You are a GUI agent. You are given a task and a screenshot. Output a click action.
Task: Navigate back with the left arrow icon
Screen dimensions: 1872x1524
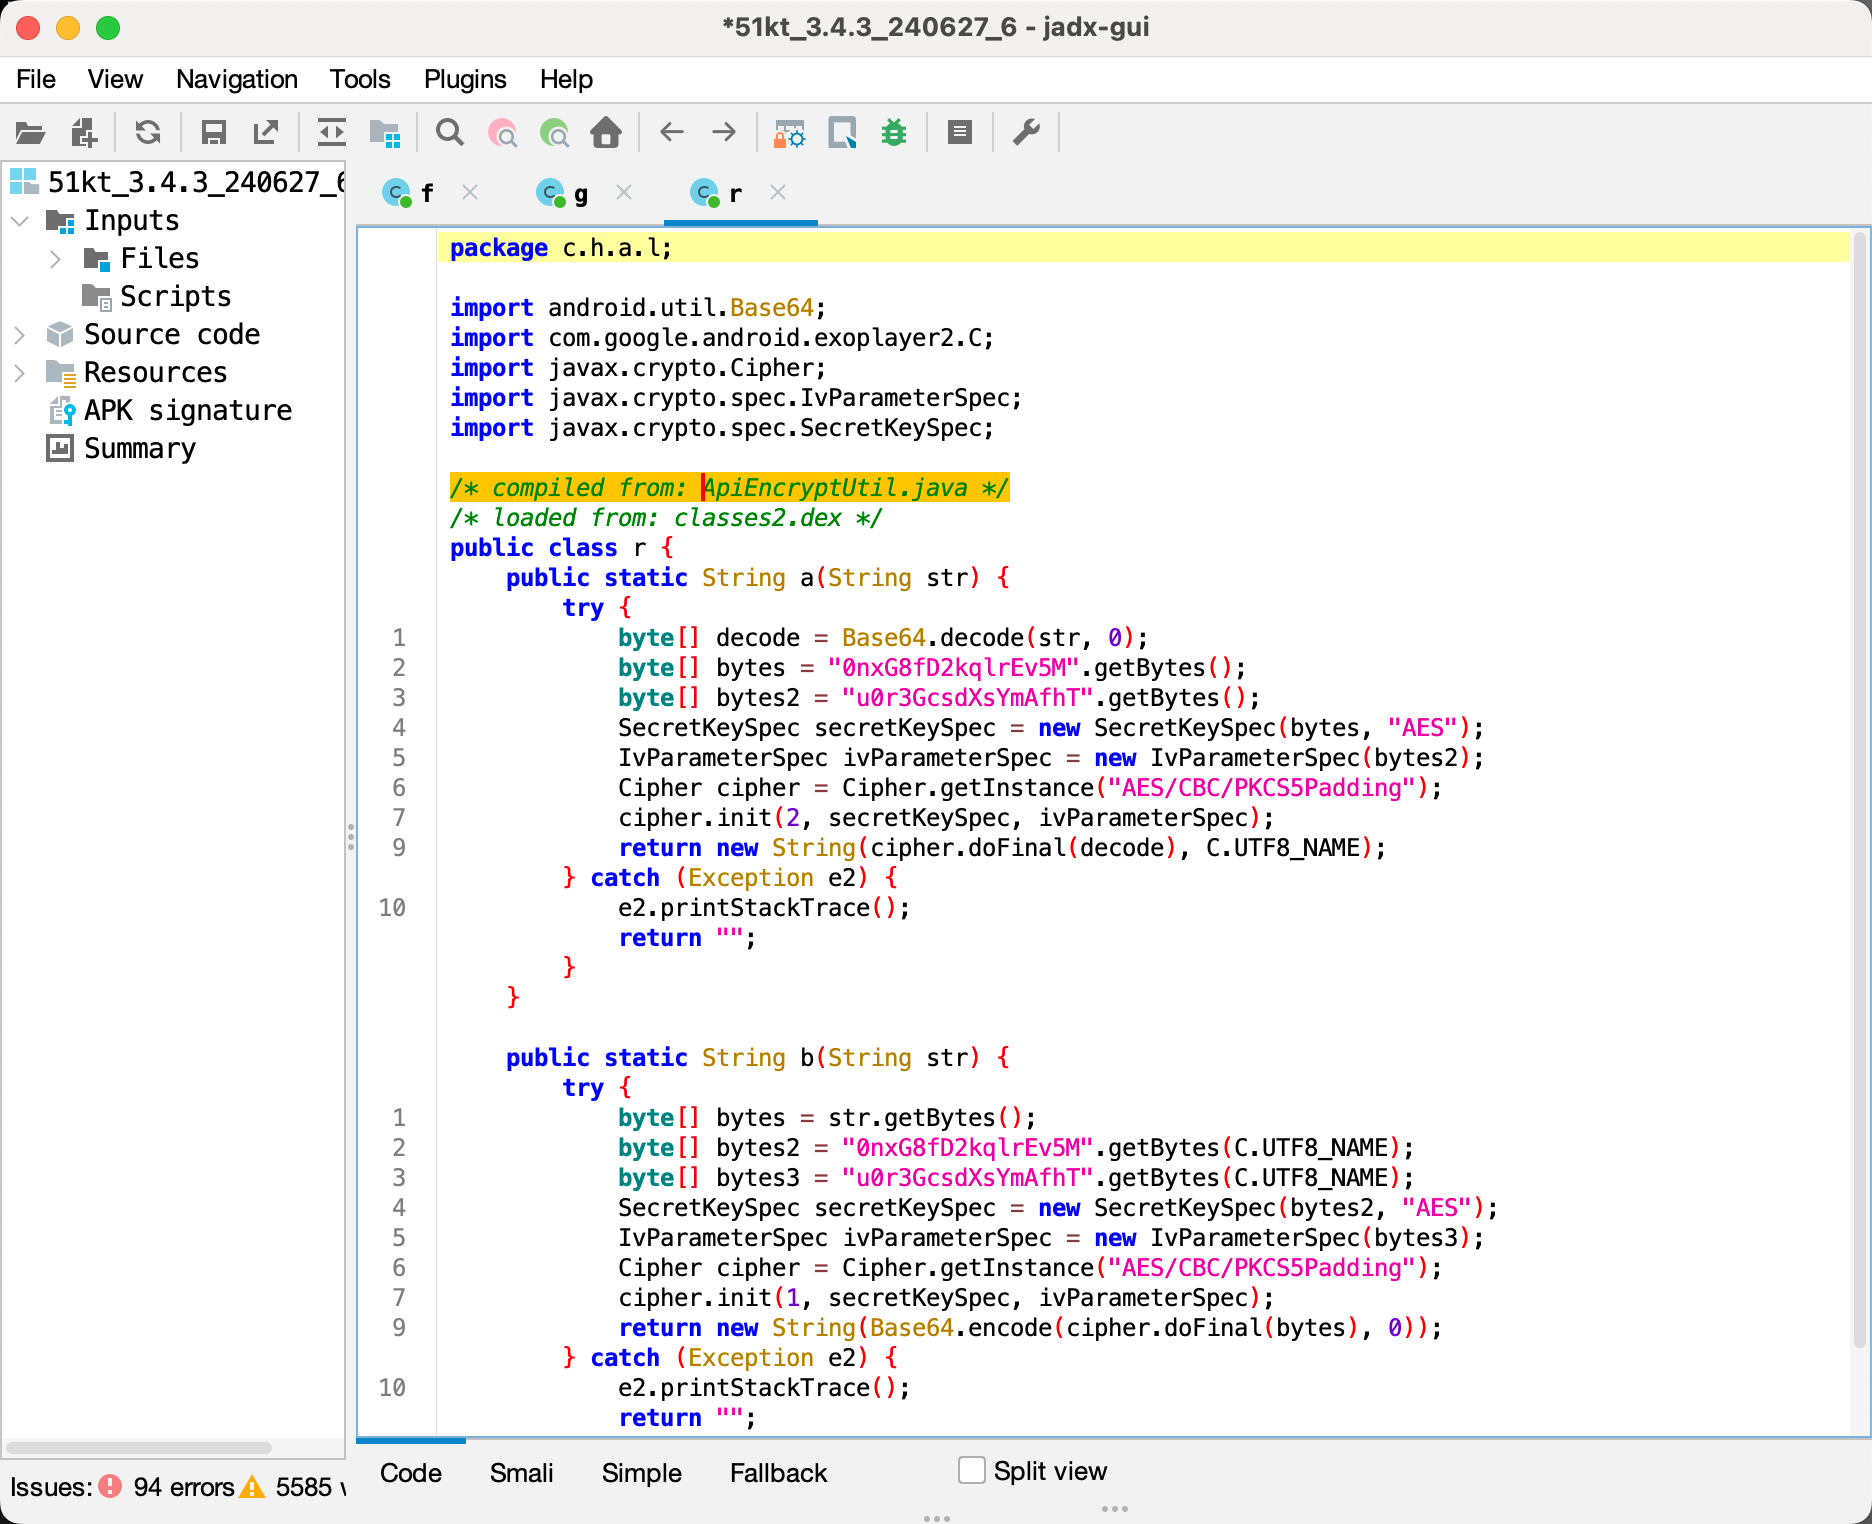(x=672, y=132)
